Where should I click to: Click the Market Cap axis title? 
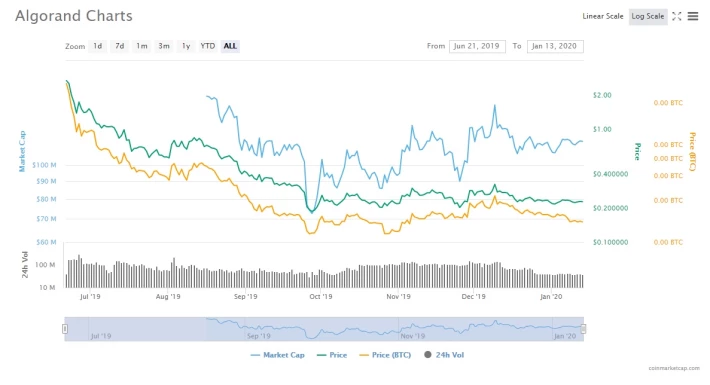22,151
